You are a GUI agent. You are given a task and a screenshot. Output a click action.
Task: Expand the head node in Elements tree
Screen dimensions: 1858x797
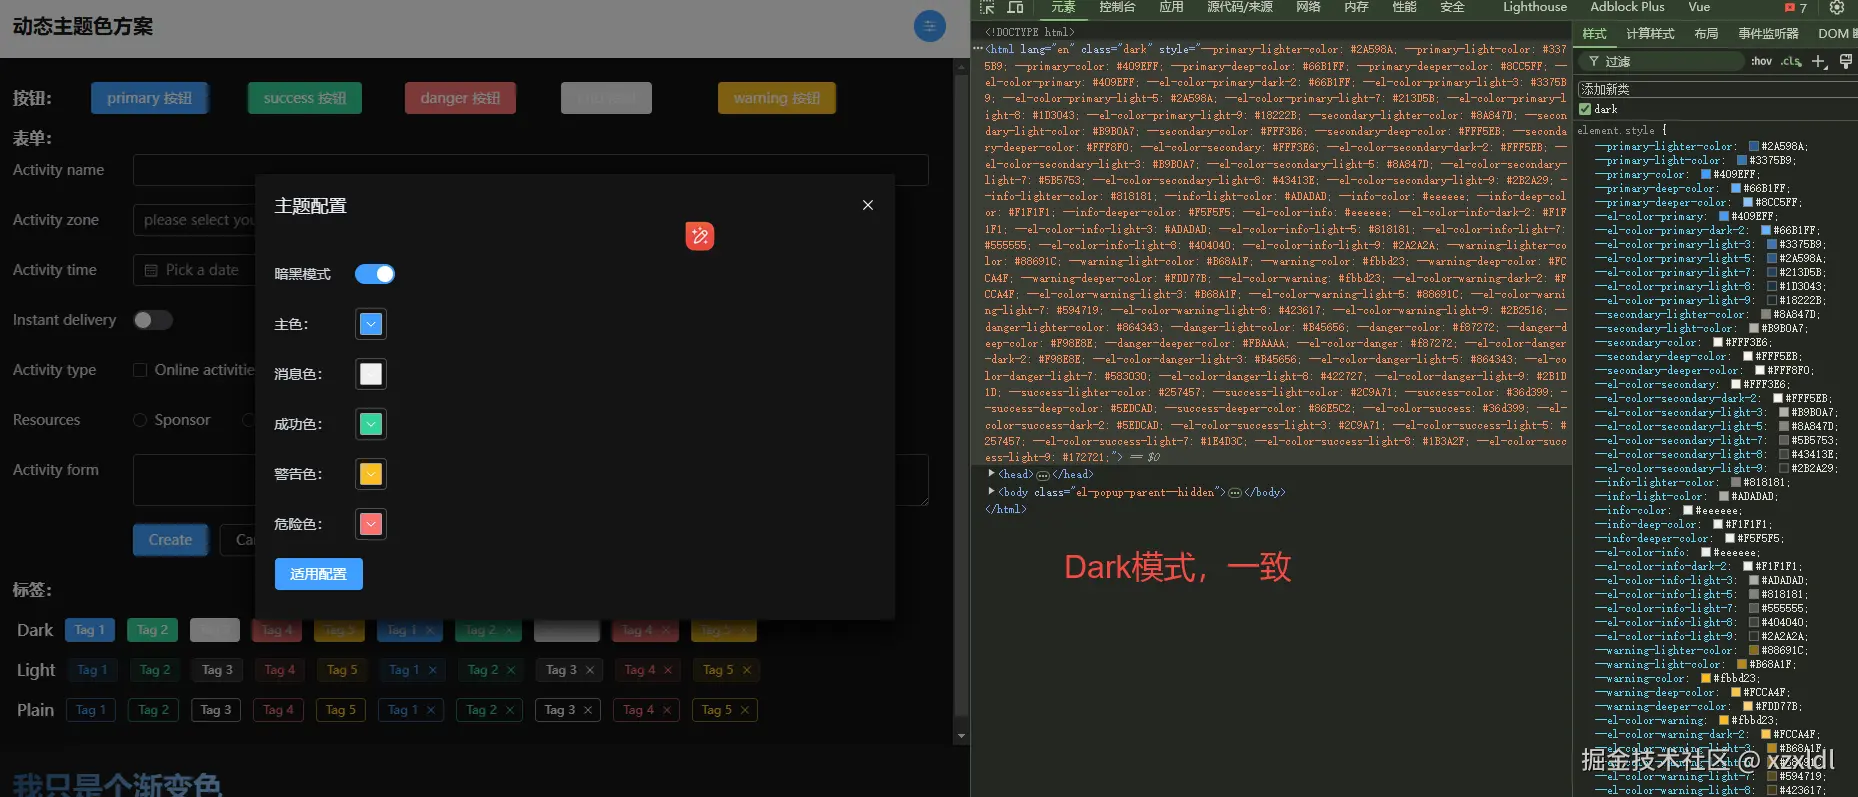[x=991, y=474]
